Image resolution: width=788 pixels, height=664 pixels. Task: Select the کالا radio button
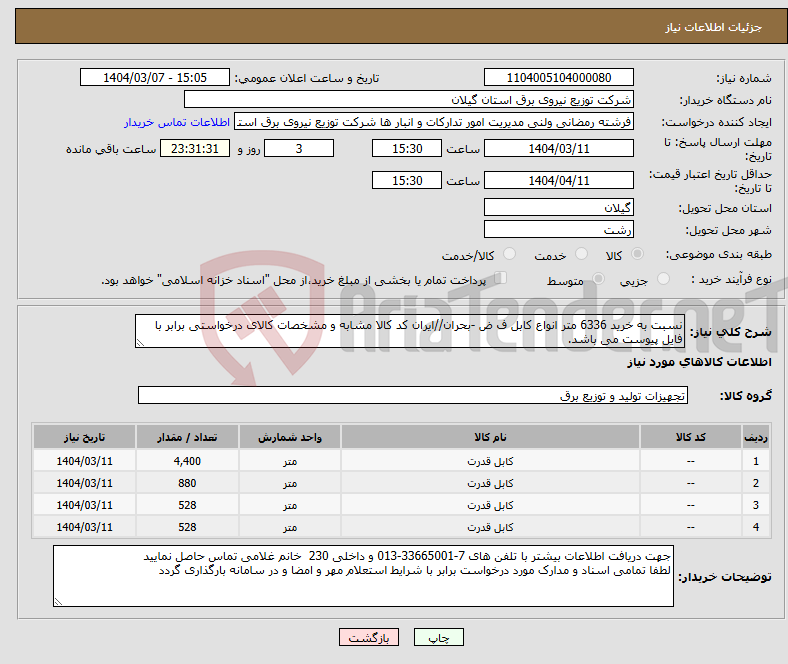coord(639,256)
